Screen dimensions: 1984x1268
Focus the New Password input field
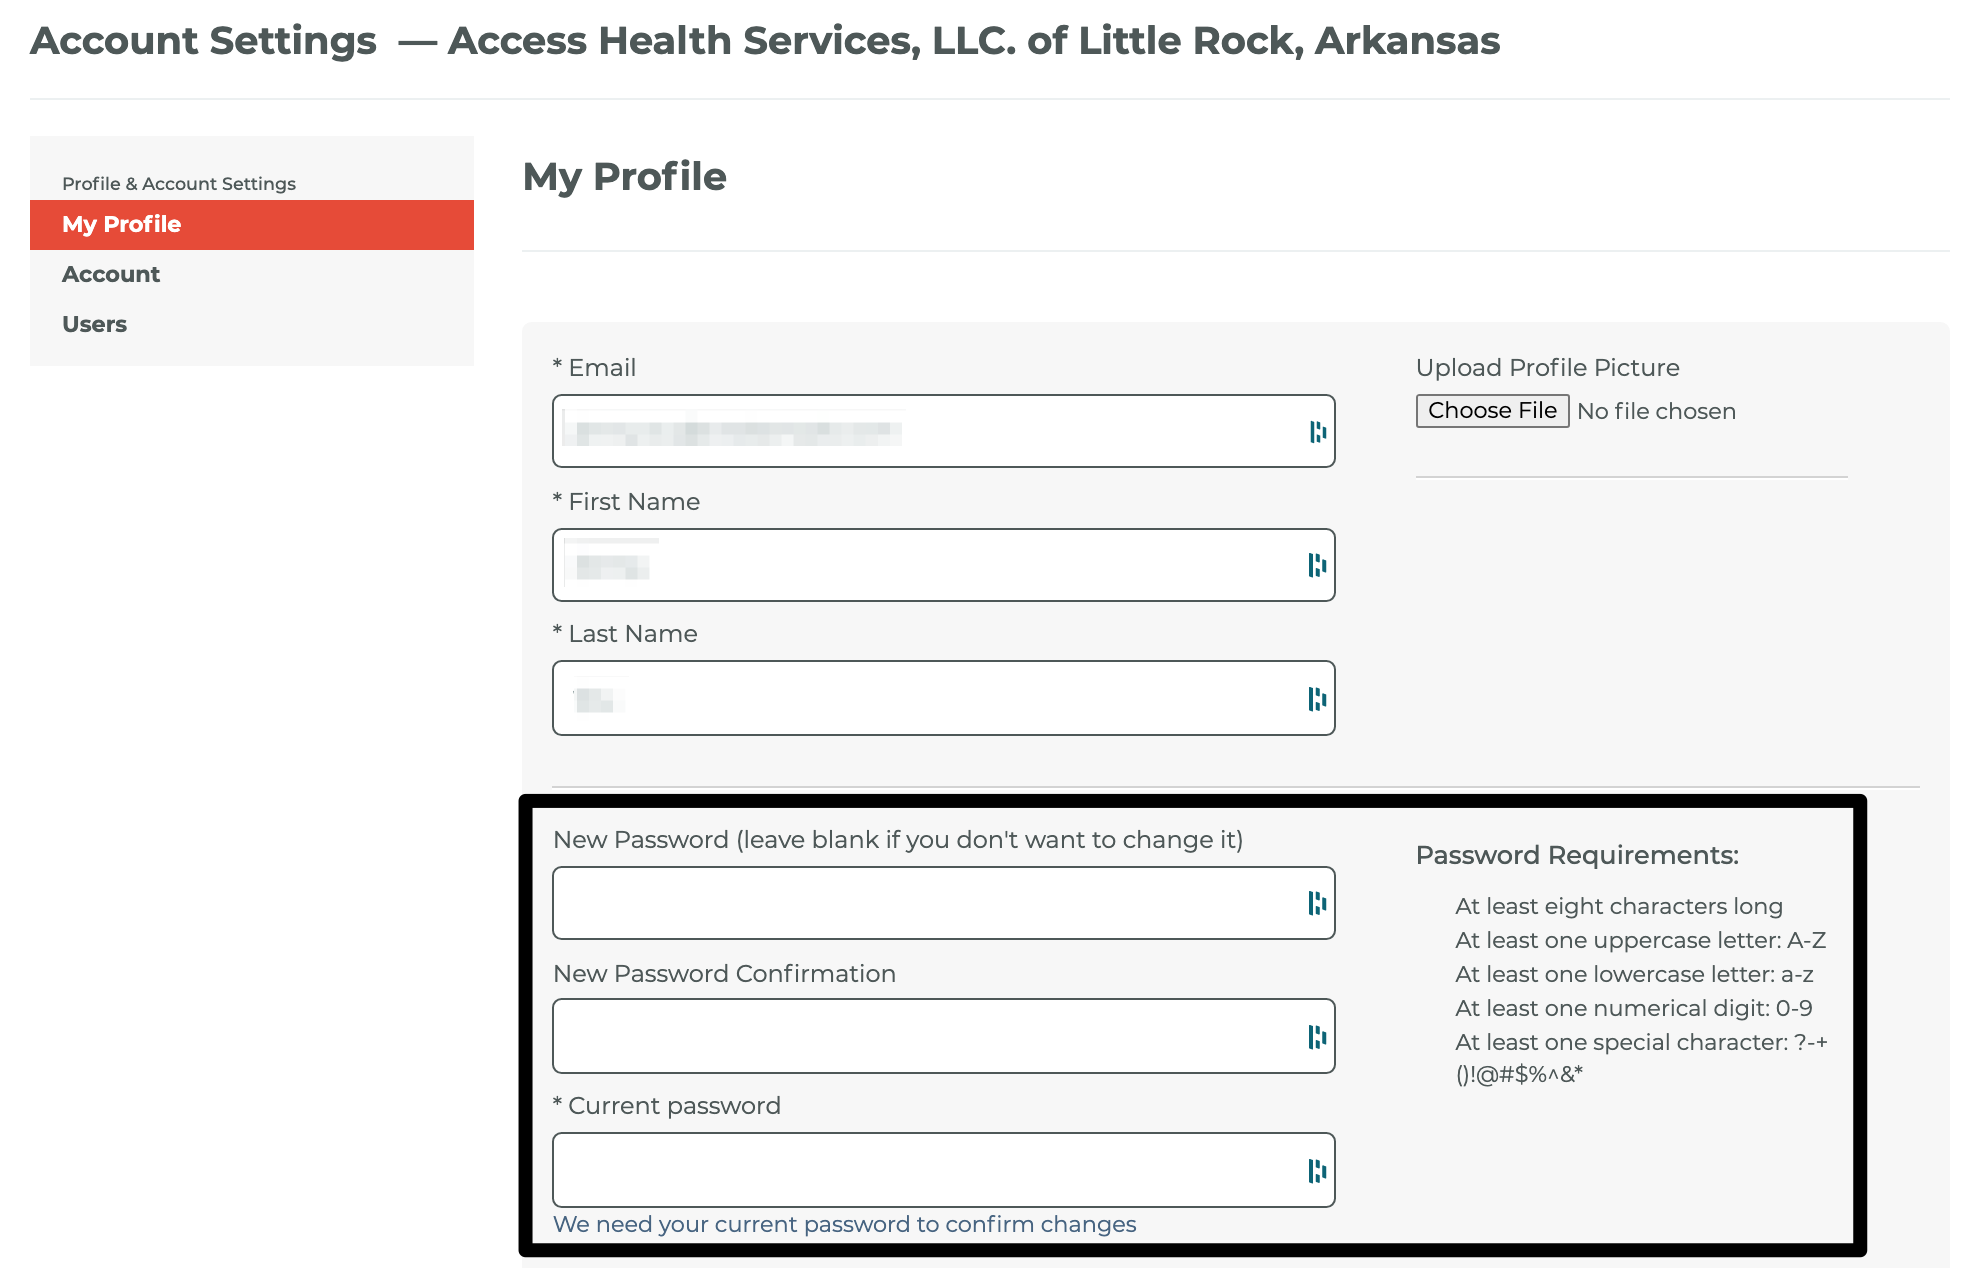pyautogui.click(x=943, y=903)
